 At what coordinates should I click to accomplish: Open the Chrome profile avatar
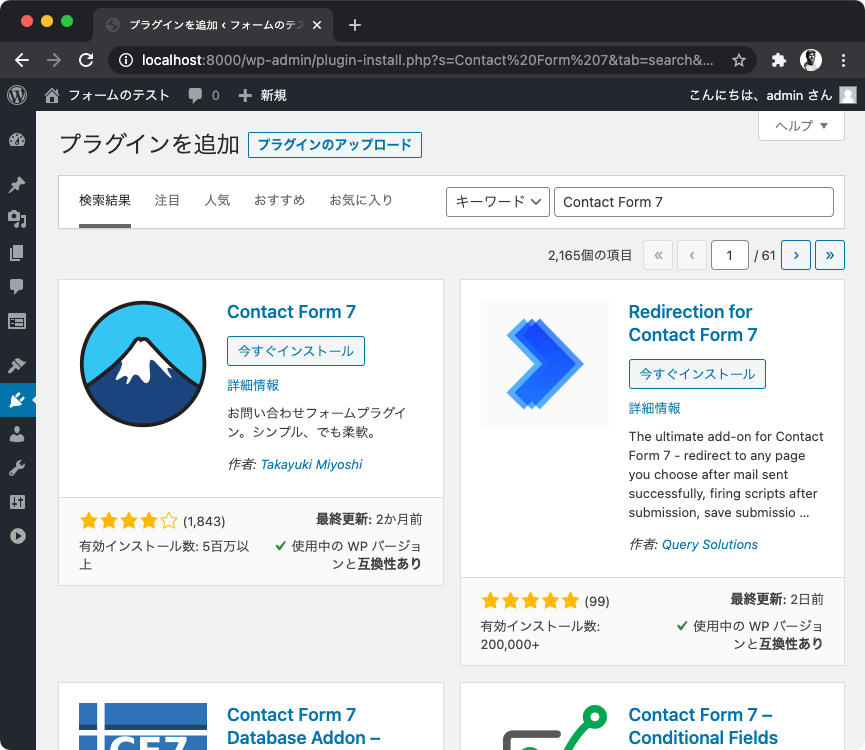coord(811,60)
